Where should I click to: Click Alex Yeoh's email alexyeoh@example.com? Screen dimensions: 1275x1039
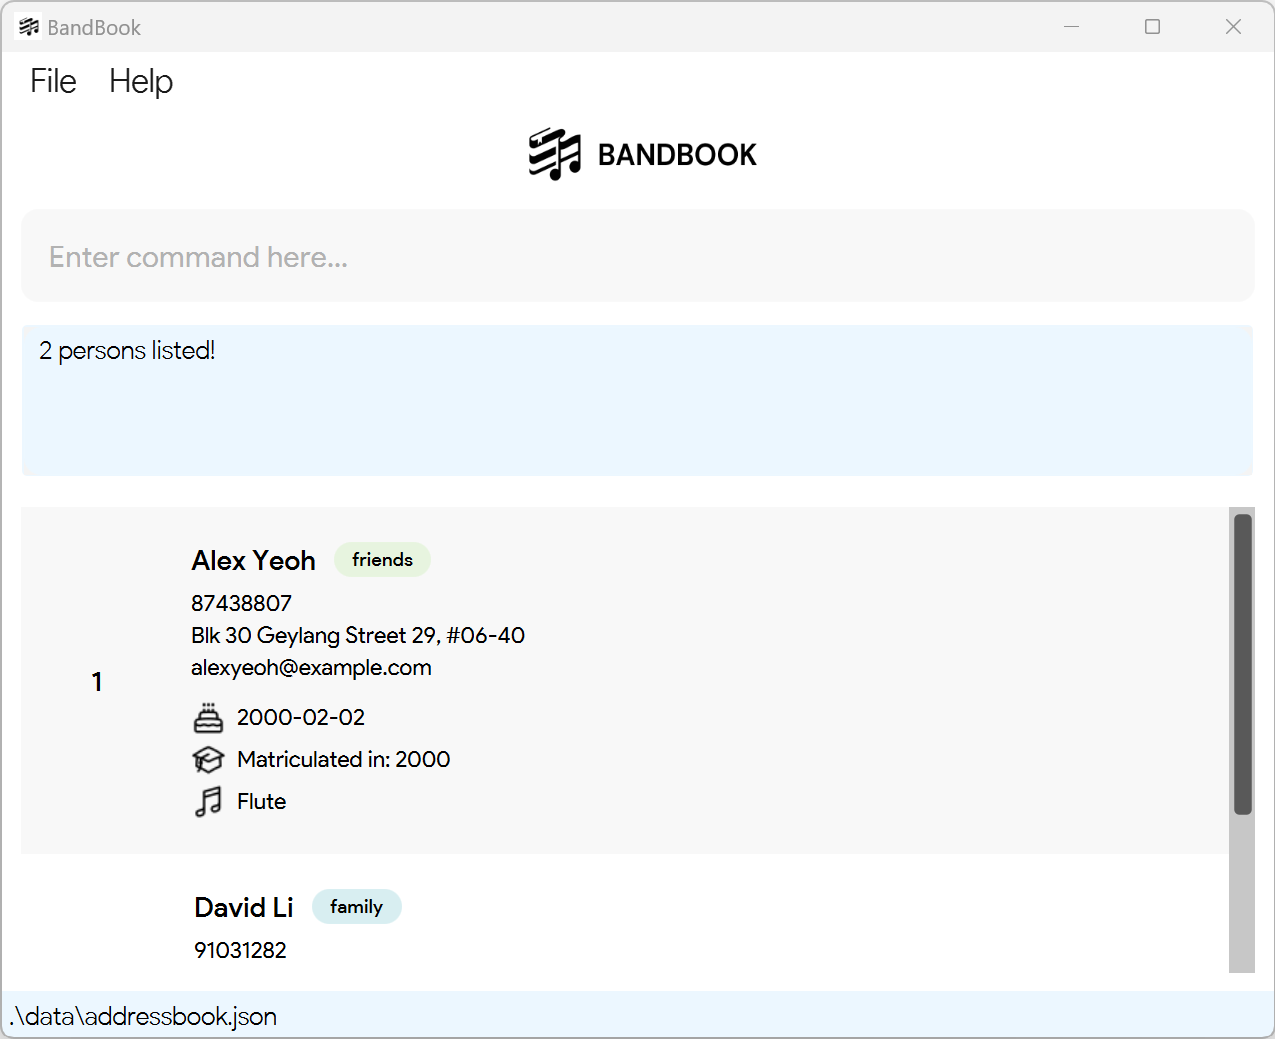pos(311,668)
